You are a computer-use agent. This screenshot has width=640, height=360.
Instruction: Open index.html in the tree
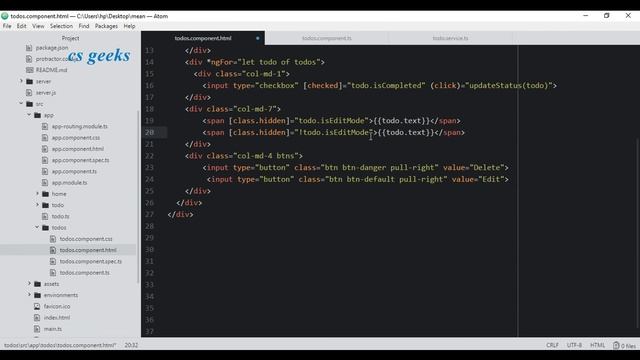pos(57,318)
